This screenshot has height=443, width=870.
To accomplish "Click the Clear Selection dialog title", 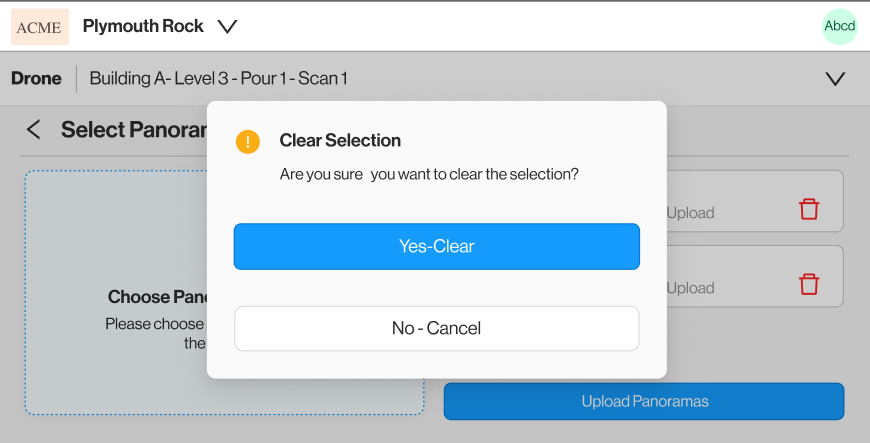I will point(340,141).
